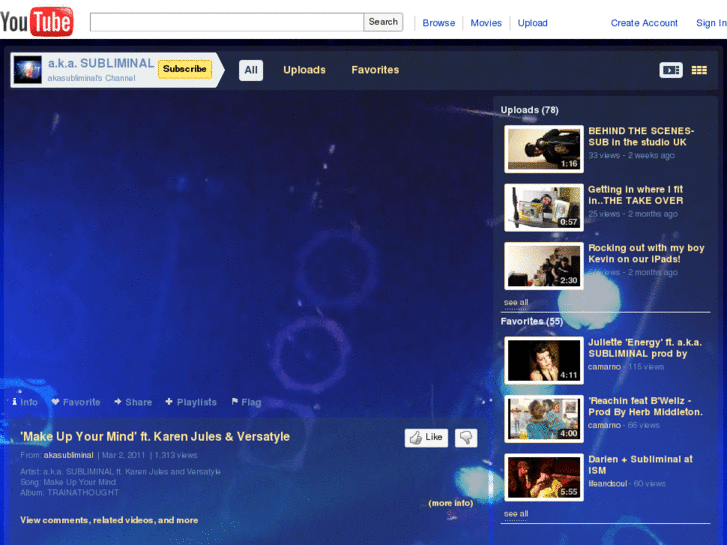The width and height of the screenshot is (727, 545).
Task: Select the Uploads tab
Action: pyautogui.click(x=304, y=70)
